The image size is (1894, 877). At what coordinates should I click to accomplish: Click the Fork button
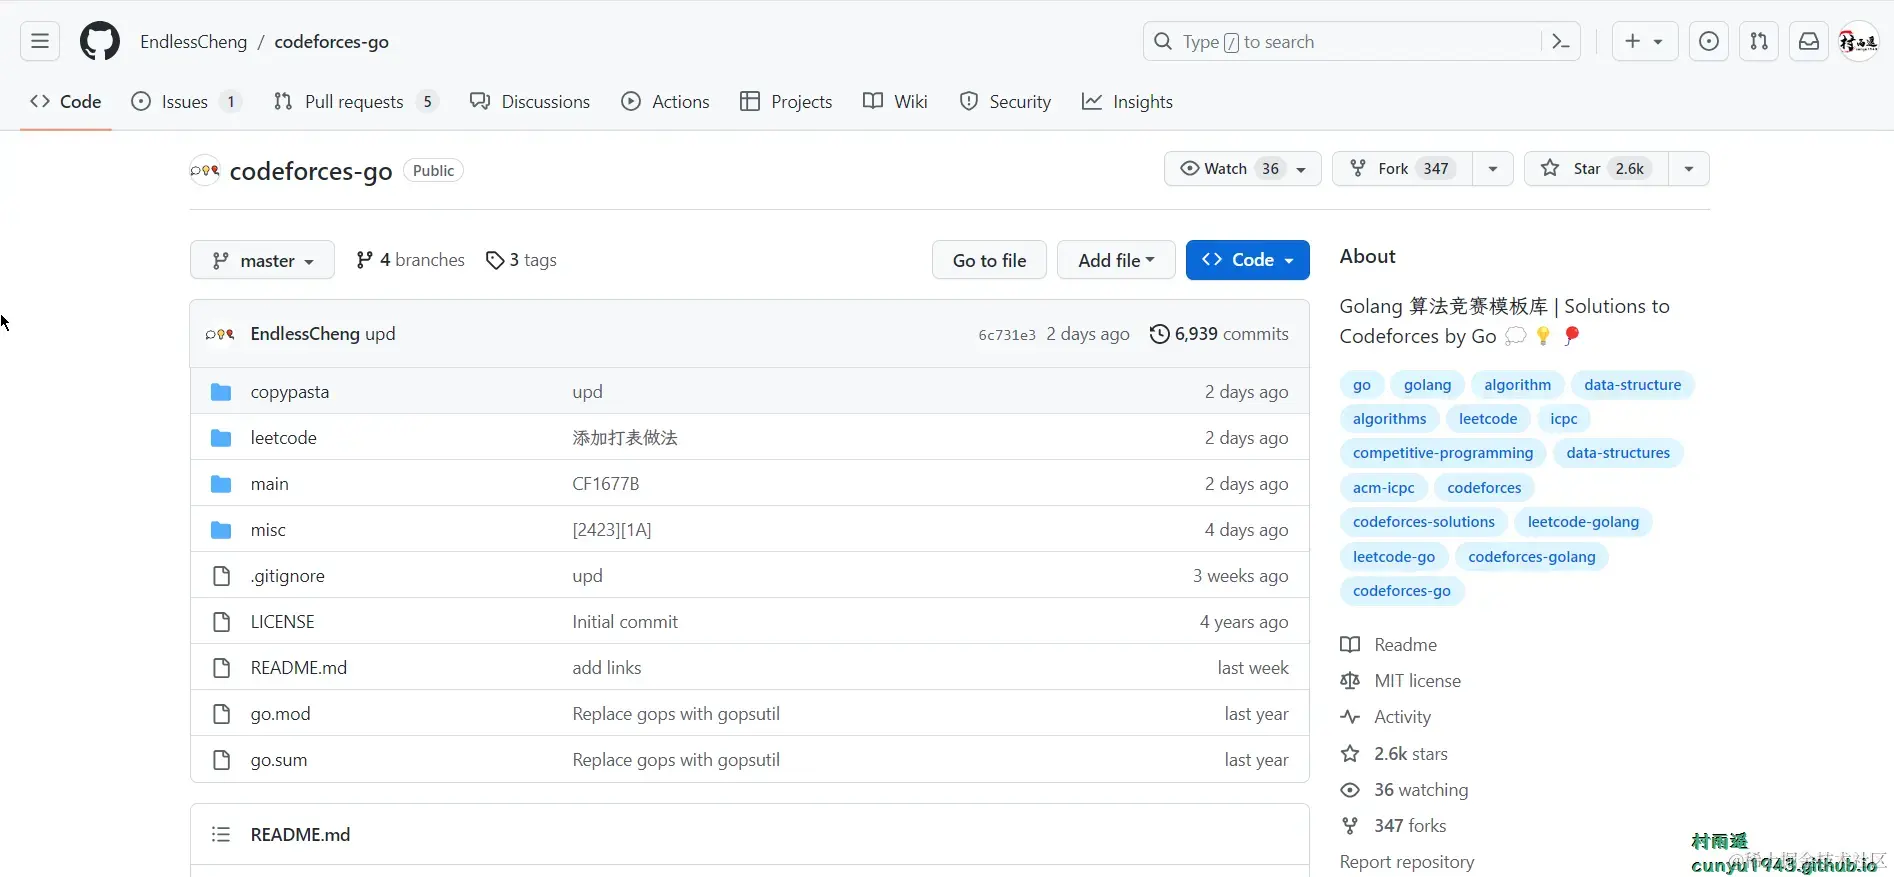coord(1402,168)
